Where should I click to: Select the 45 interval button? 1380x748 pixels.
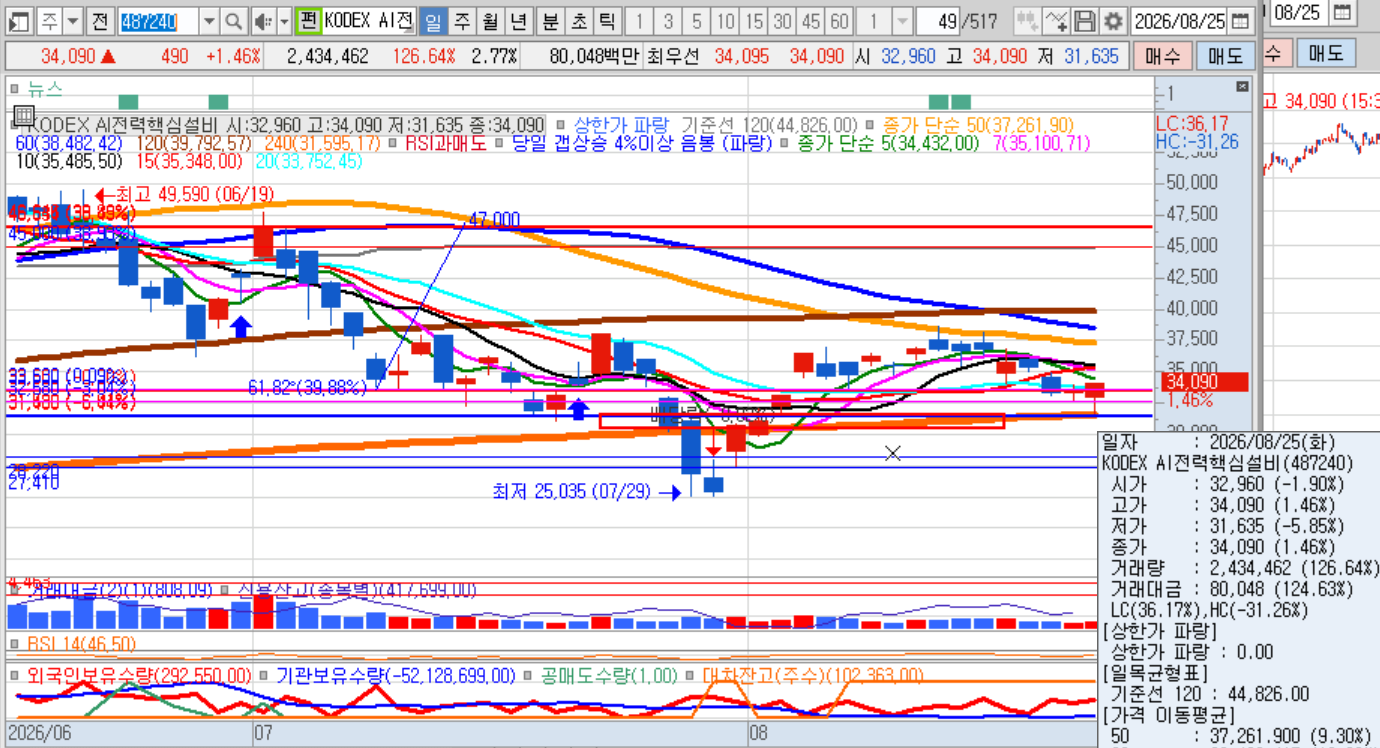tap(811, 21)
